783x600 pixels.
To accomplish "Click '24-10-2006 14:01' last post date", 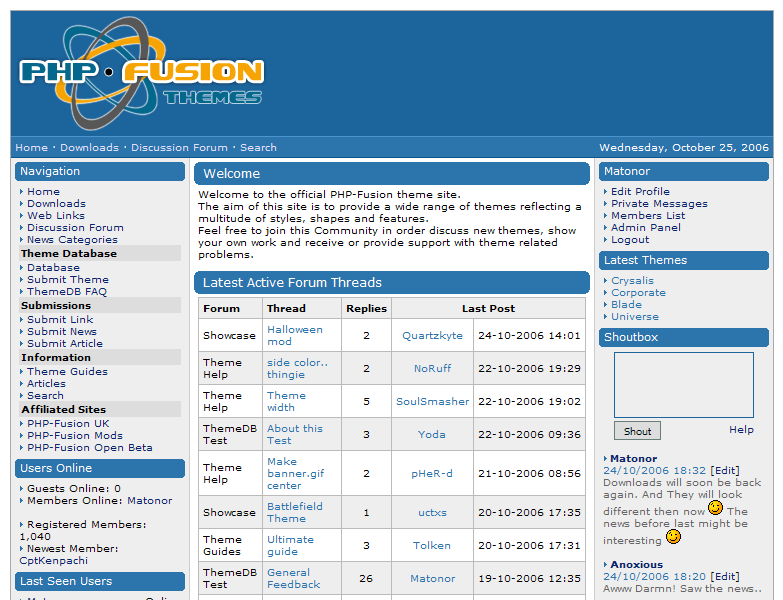I will coord(529,335).
